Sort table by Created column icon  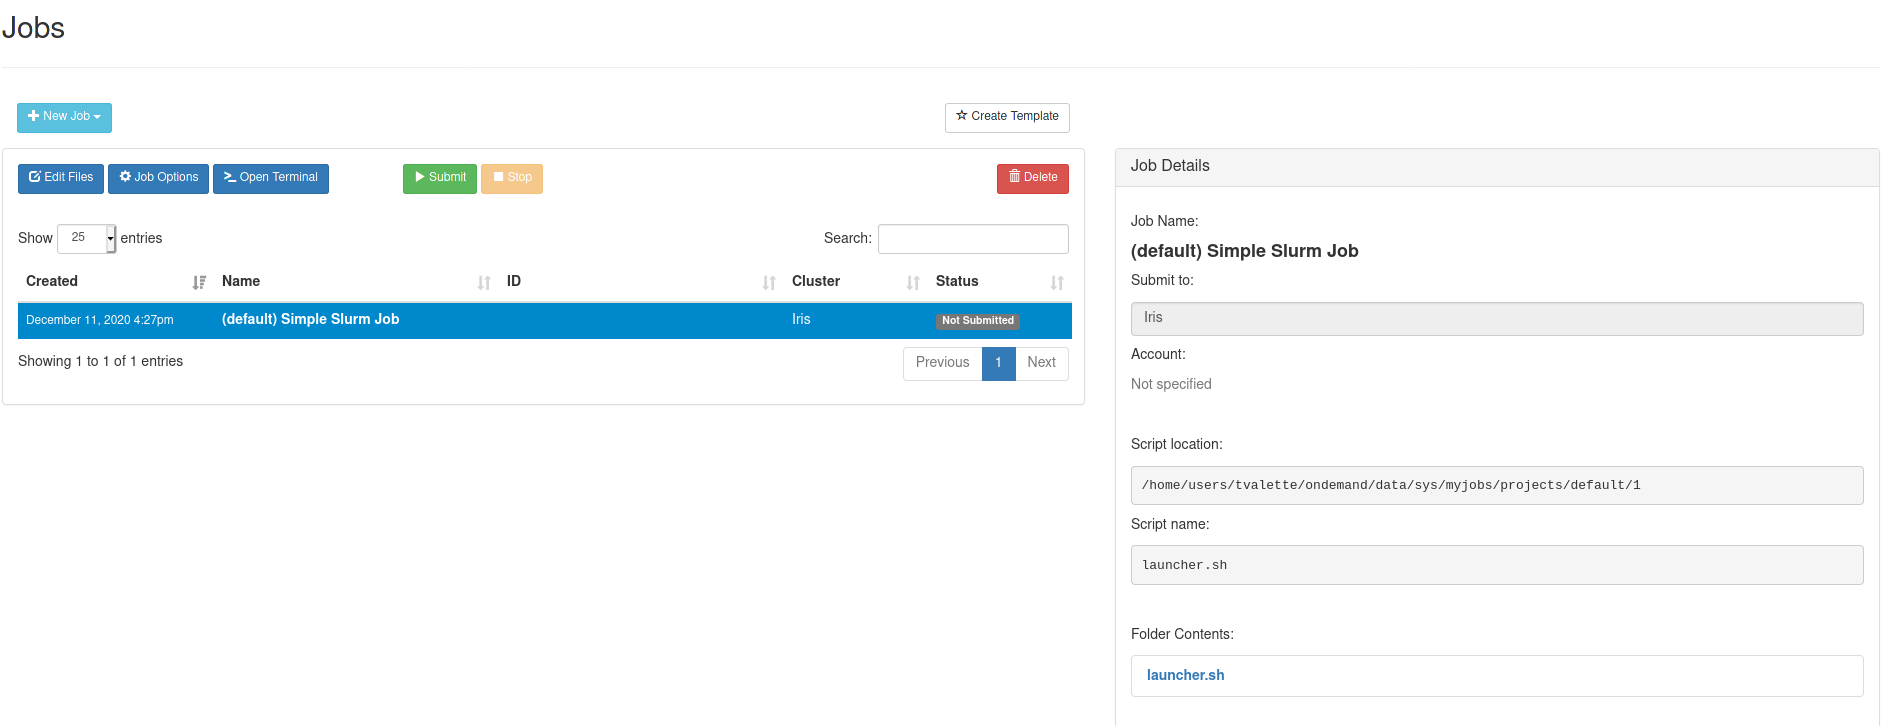coord(199,283)
